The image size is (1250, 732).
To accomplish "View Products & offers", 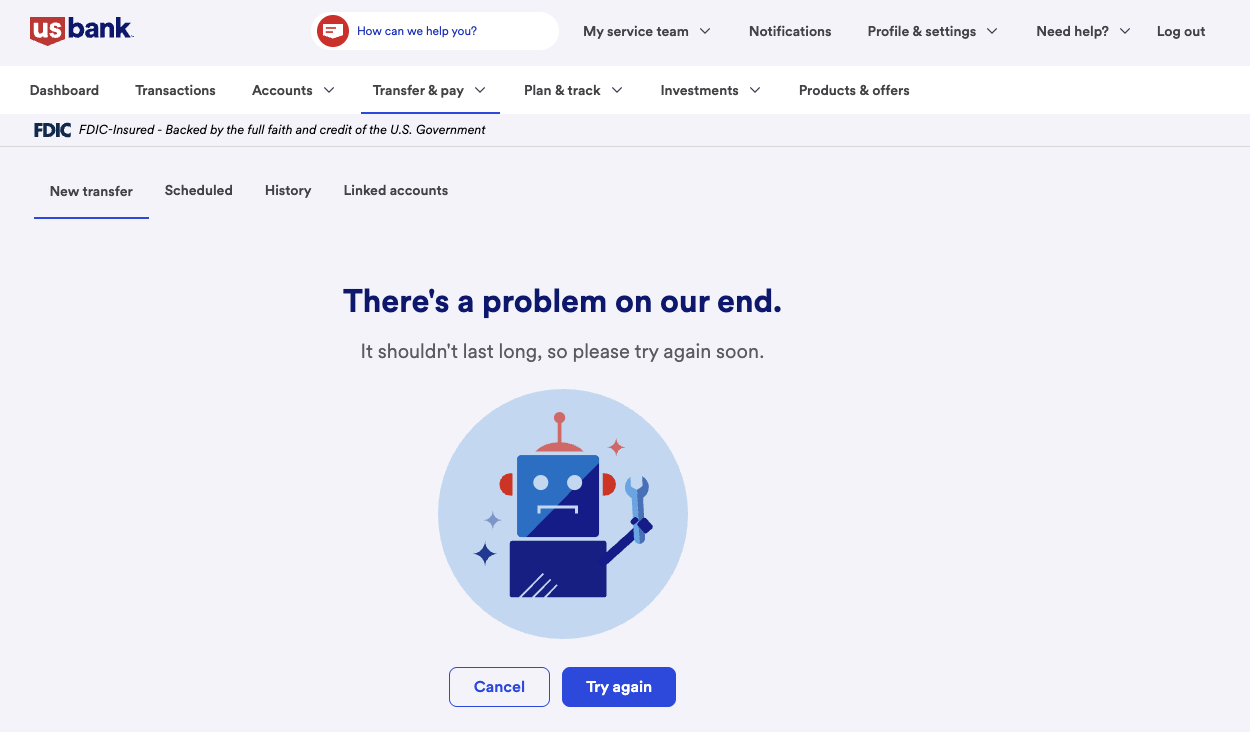I will (x=854, y=90).
